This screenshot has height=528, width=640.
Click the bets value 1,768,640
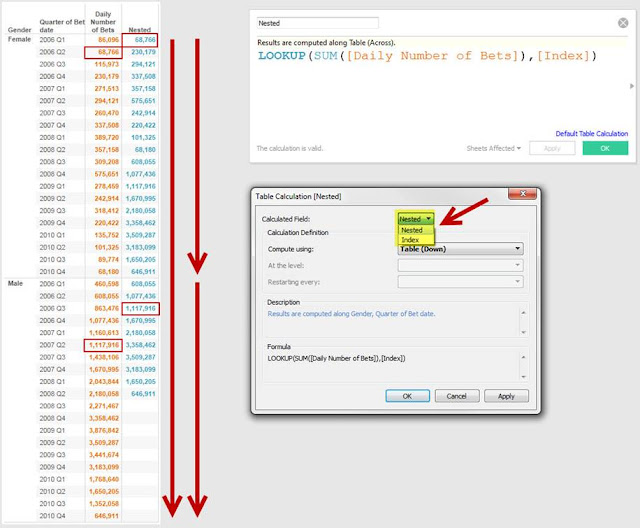104,479
